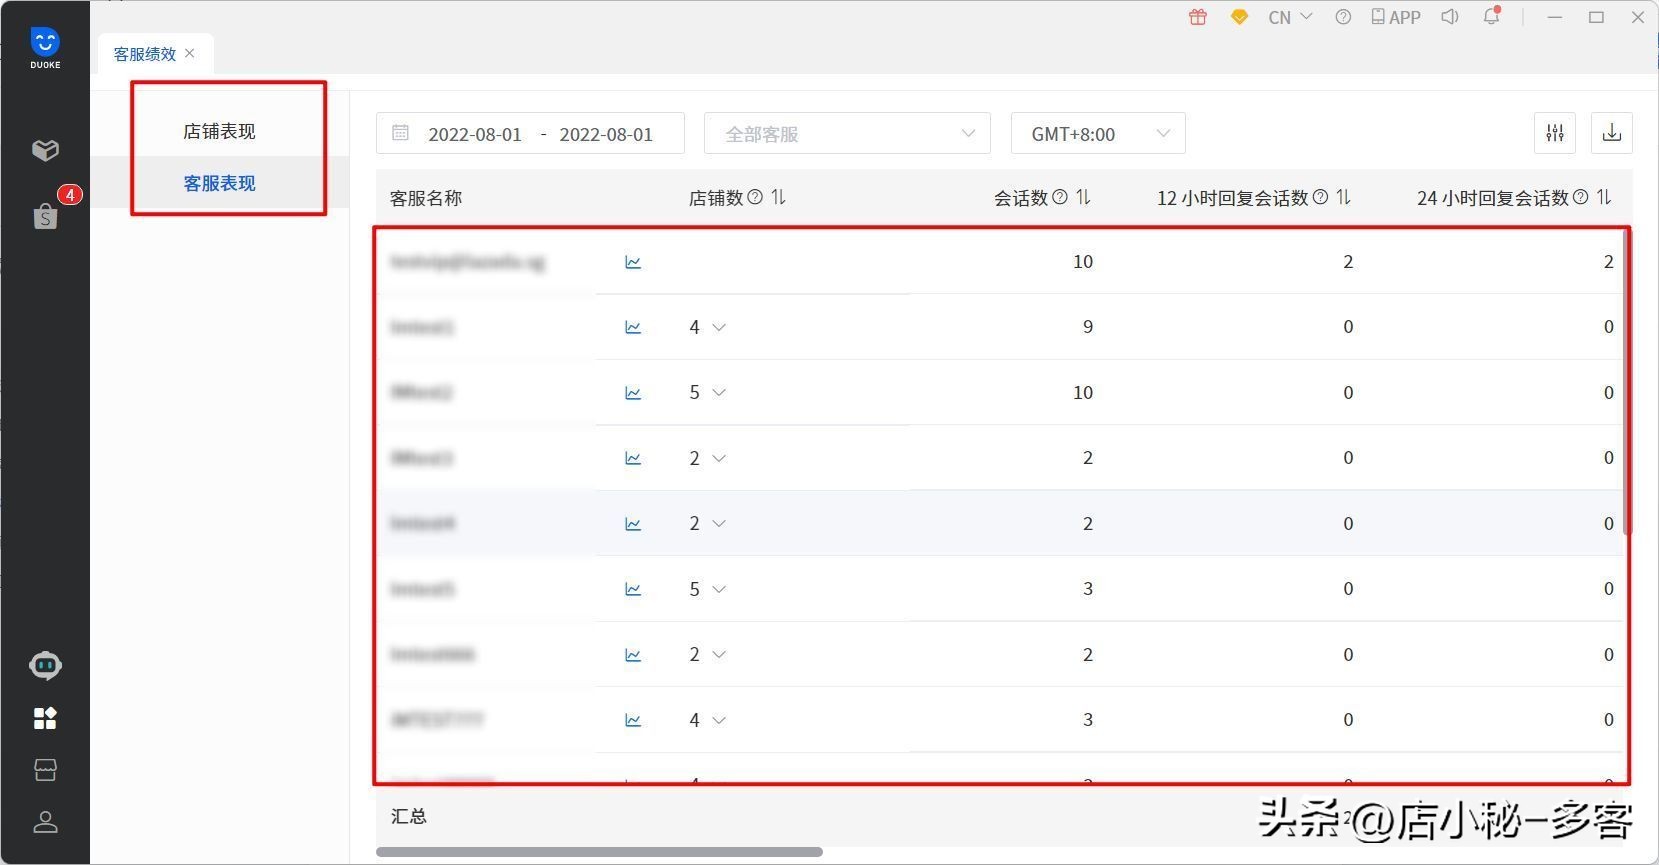Switch to the 客服绩效 tab
Screen dimensions: 1659x865
[144, 54]
